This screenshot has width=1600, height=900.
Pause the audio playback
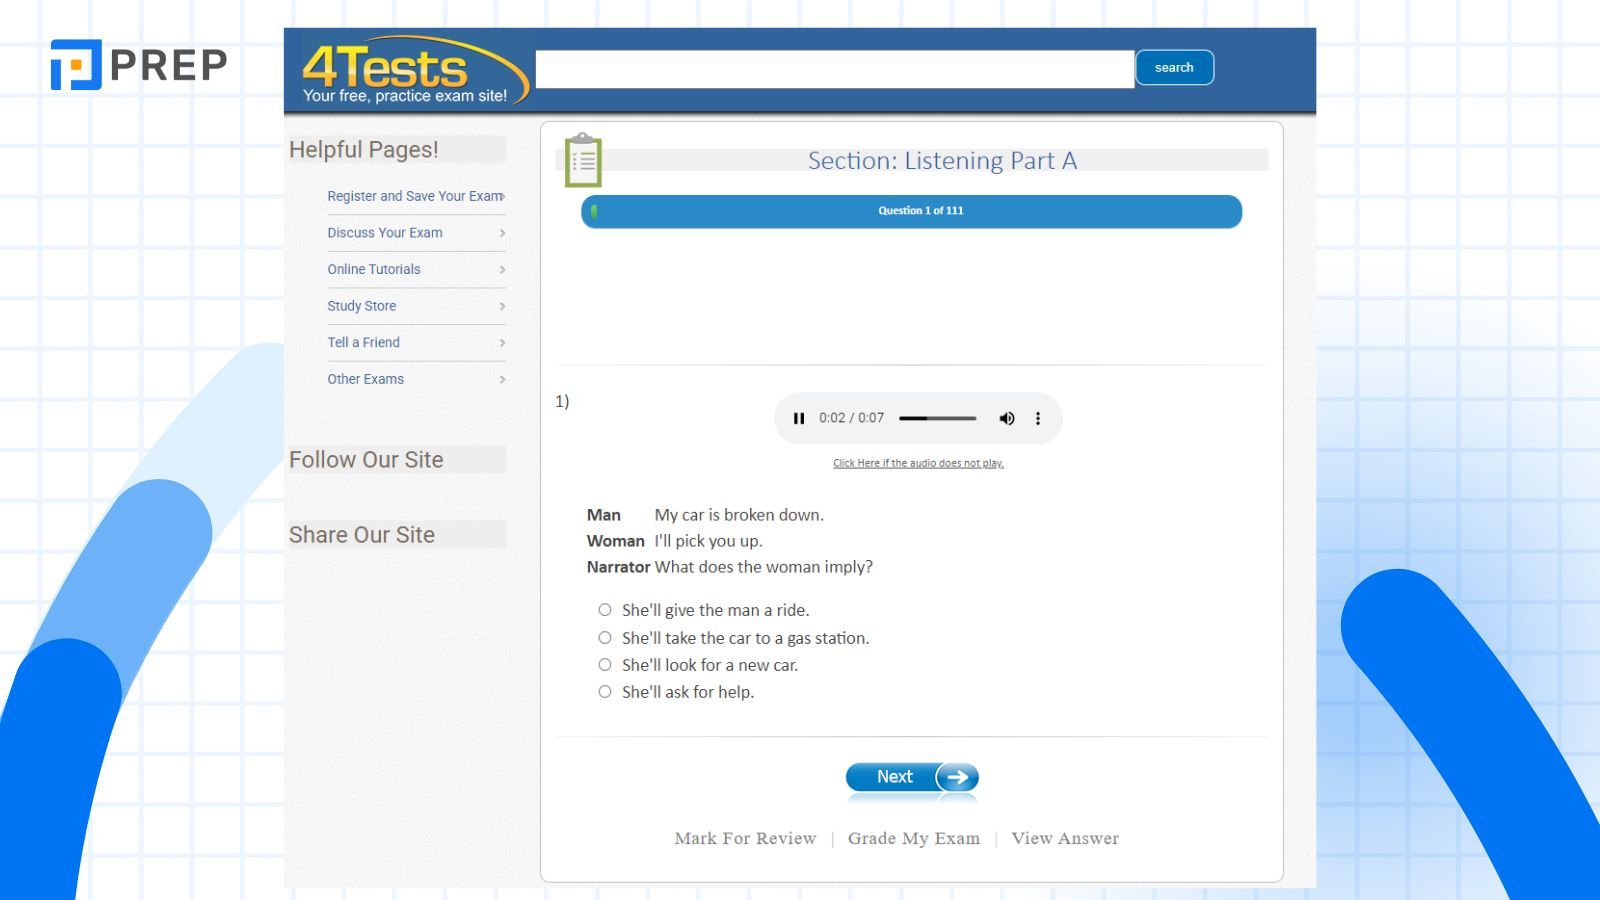pyautogui.click(x=799, y=418)
